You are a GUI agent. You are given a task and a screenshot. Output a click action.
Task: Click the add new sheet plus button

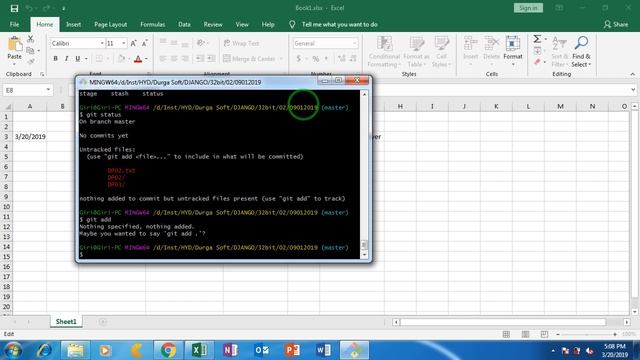[x=102, y=322]
